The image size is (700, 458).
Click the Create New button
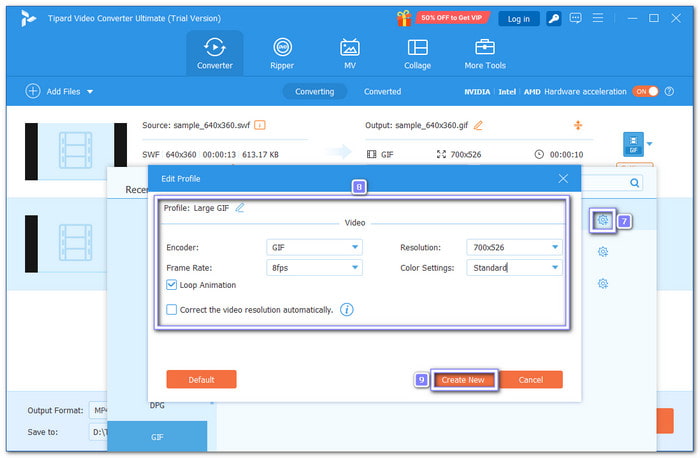463,380
